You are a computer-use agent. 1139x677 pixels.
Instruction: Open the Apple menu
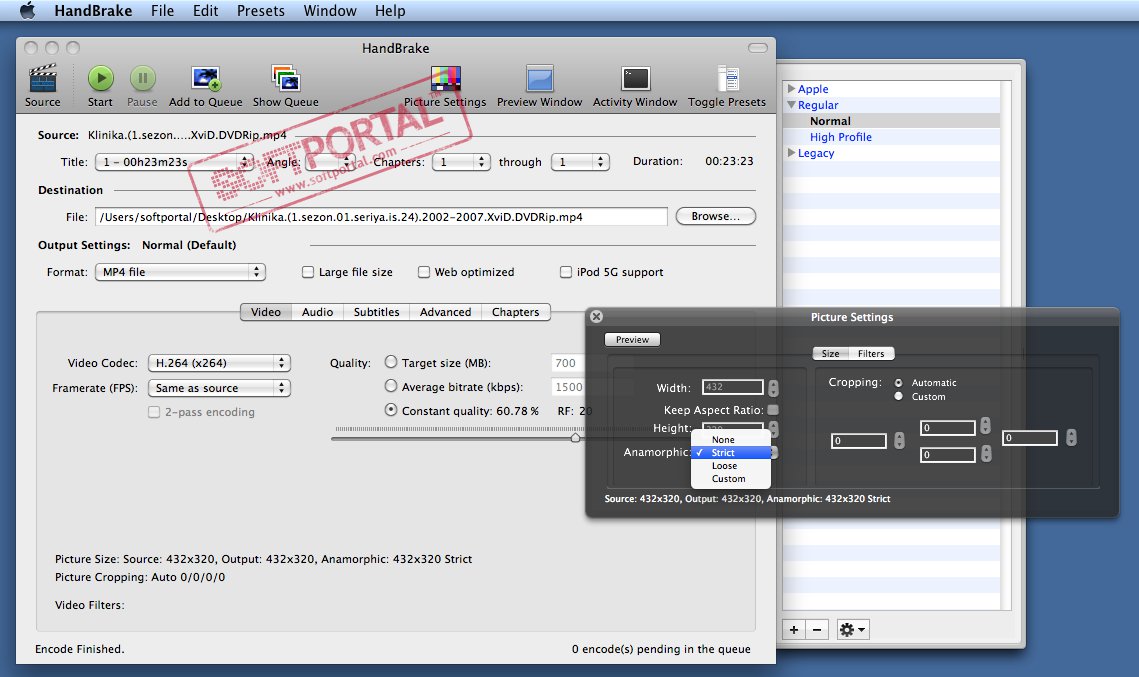click(x=27, y=11)
